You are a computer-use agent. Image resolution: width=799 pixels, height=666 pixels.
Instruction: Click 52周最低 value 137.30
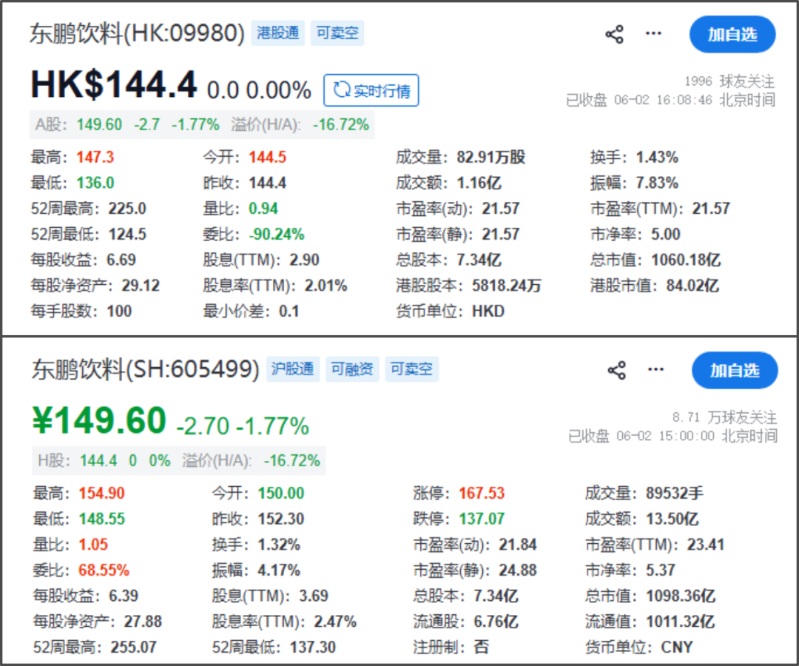click(x=313, y=647)
